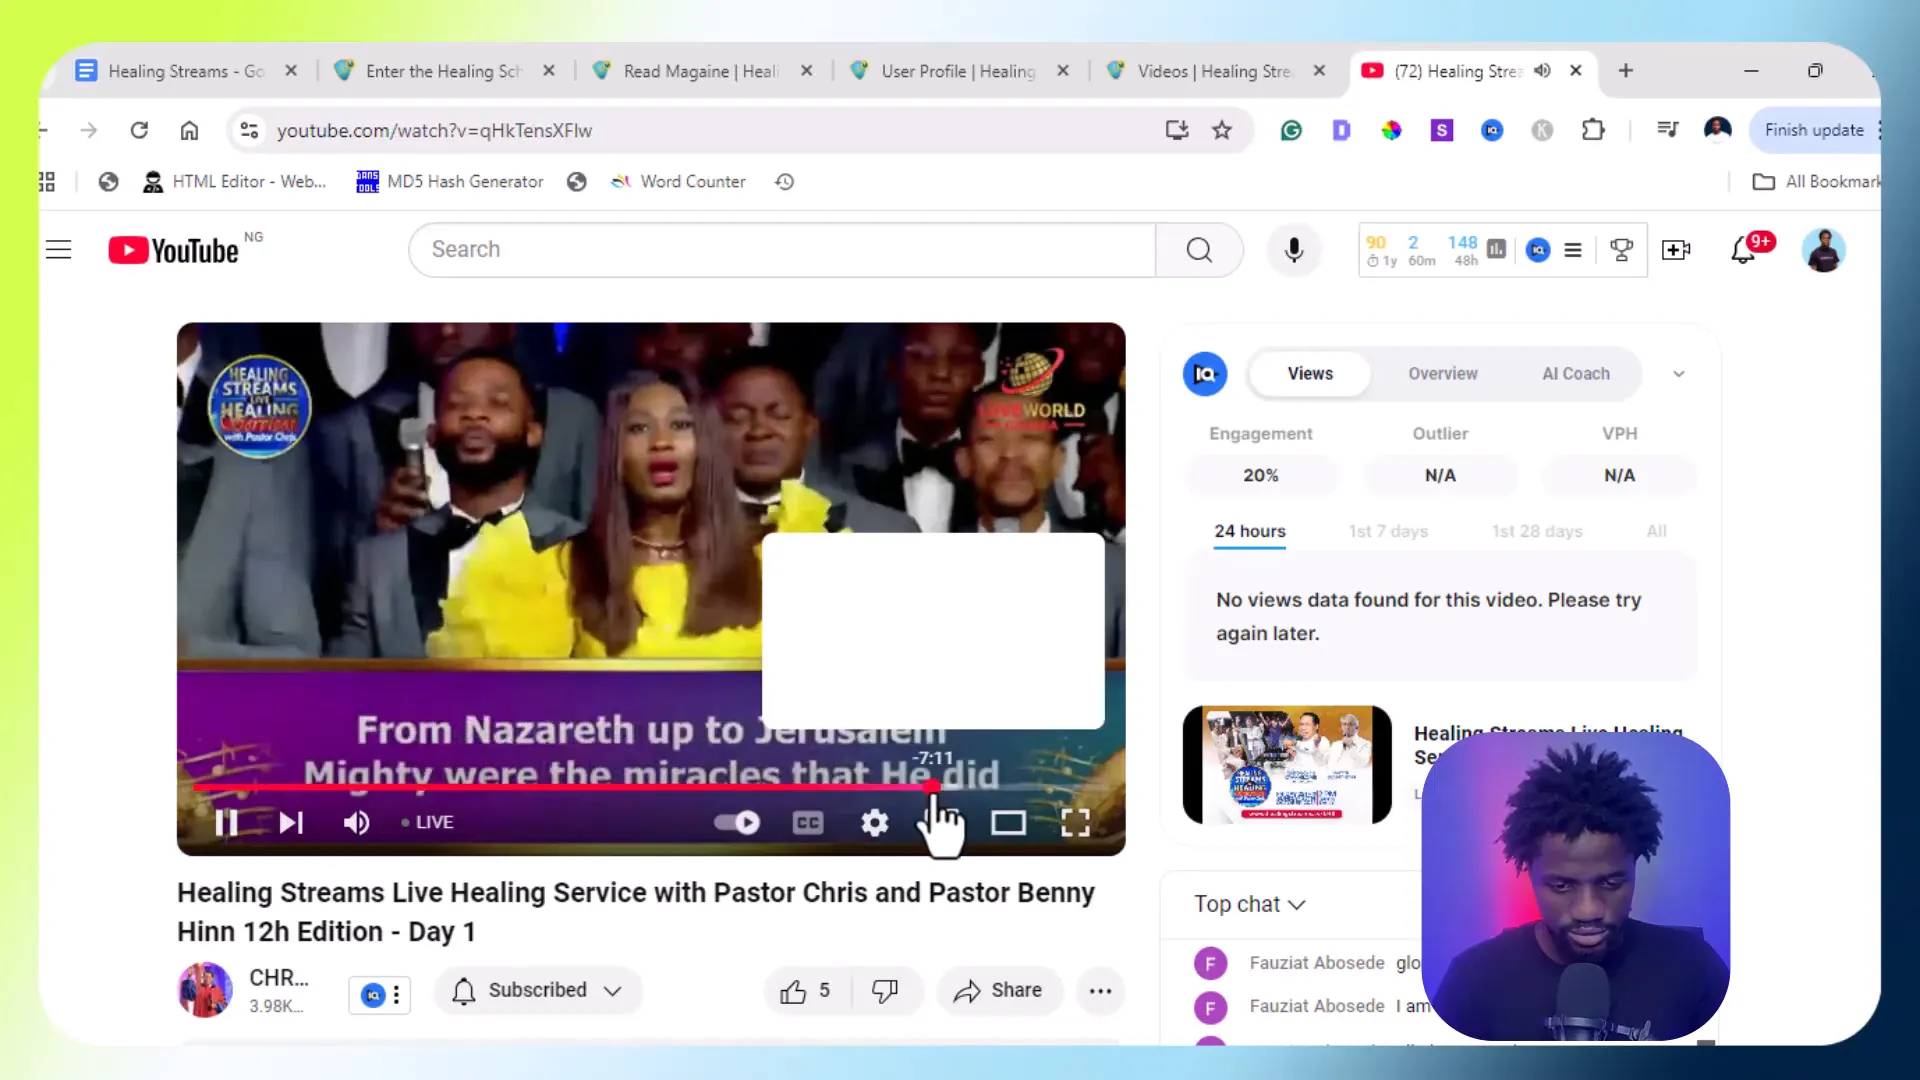Switch to Overview tab
The image size is (1920, 1080).
click(x=1442, y=374)
